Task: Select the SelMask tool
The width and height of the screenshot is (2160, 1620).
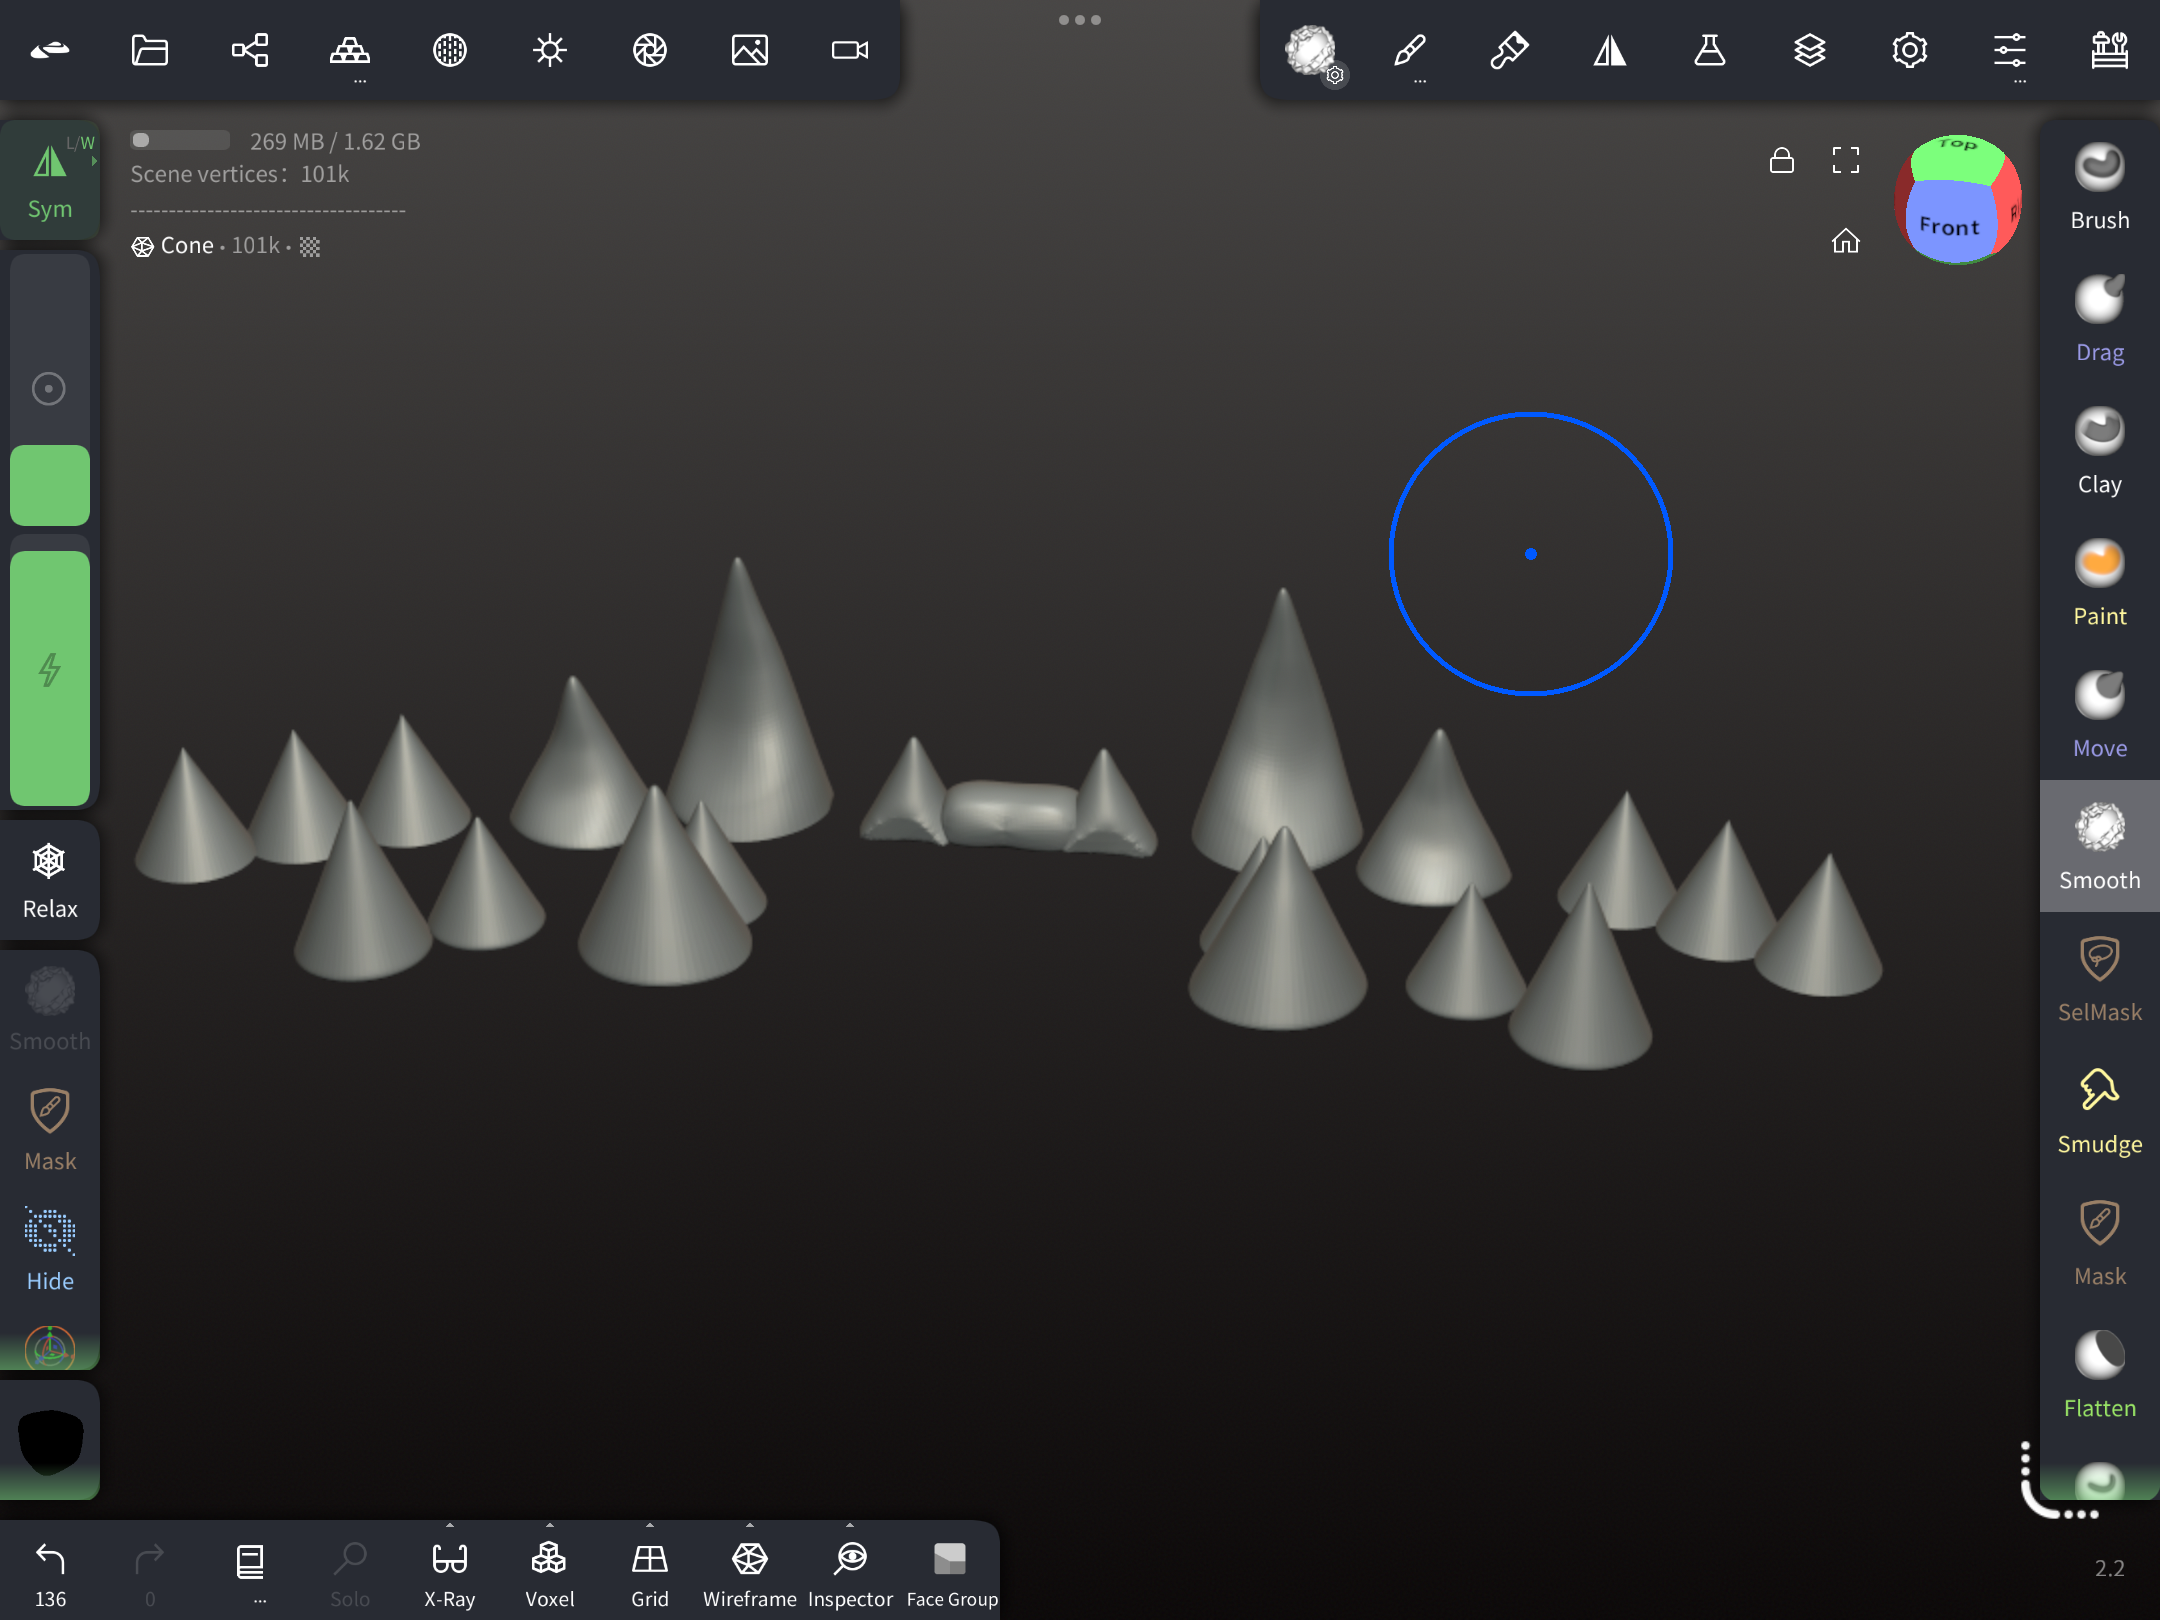Action: pyautogui.click(x=2099, y=978)
